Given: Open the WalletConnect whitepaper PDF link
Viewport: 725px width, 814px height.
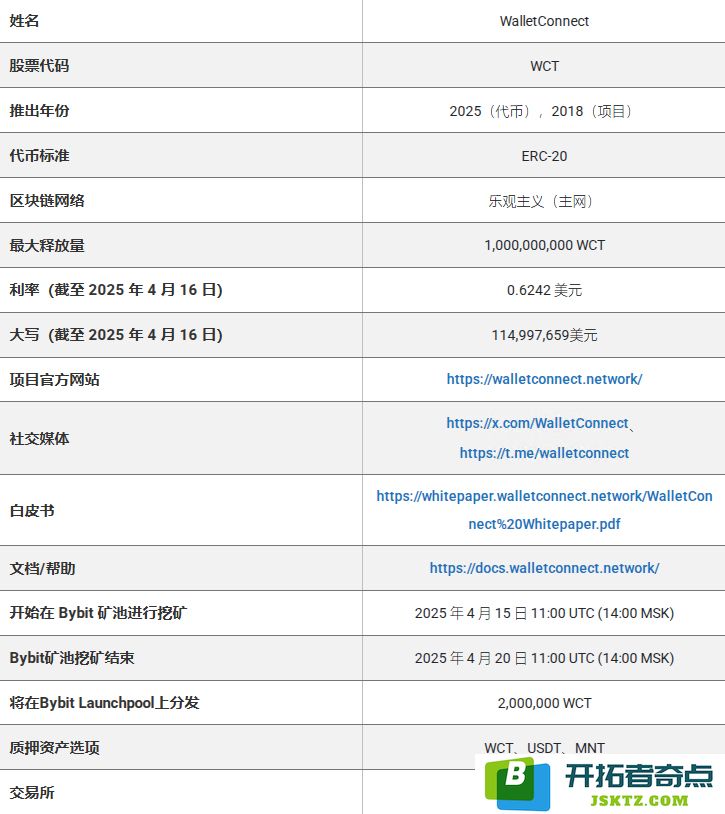Looking at the screenshot, I should click(x=544, y=510).
